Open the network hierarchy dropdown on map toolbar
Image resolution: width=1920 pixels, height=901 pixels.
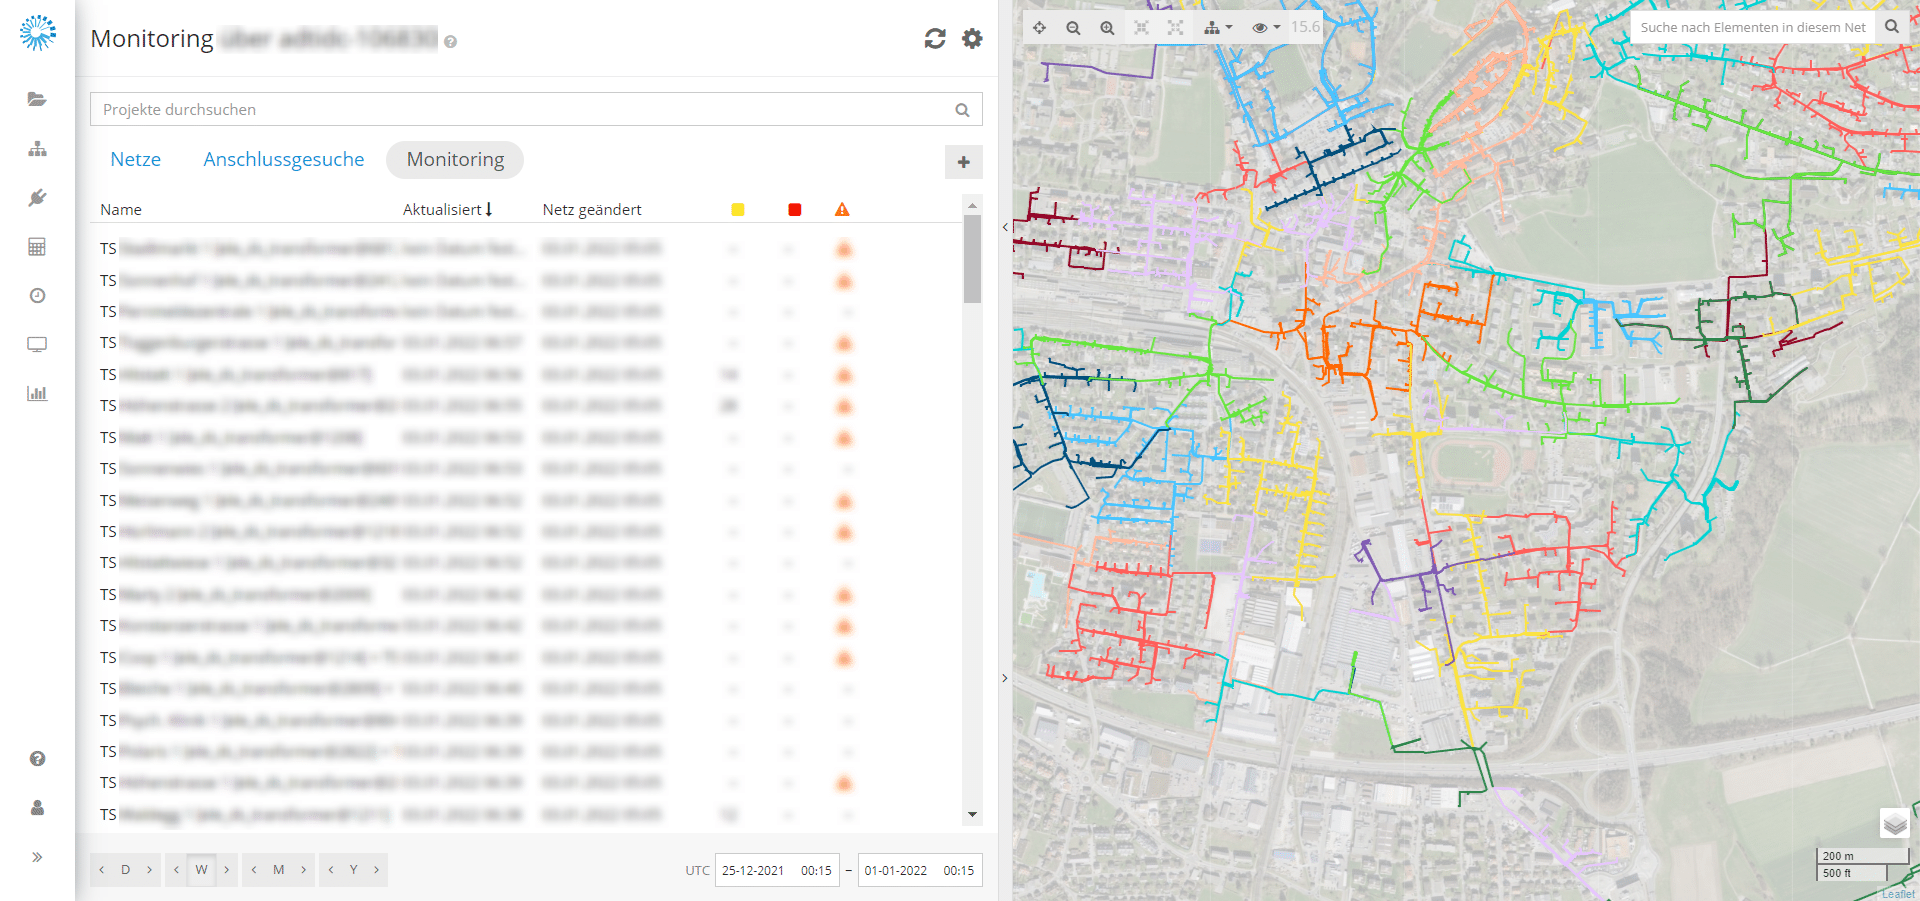(1217, 28)
